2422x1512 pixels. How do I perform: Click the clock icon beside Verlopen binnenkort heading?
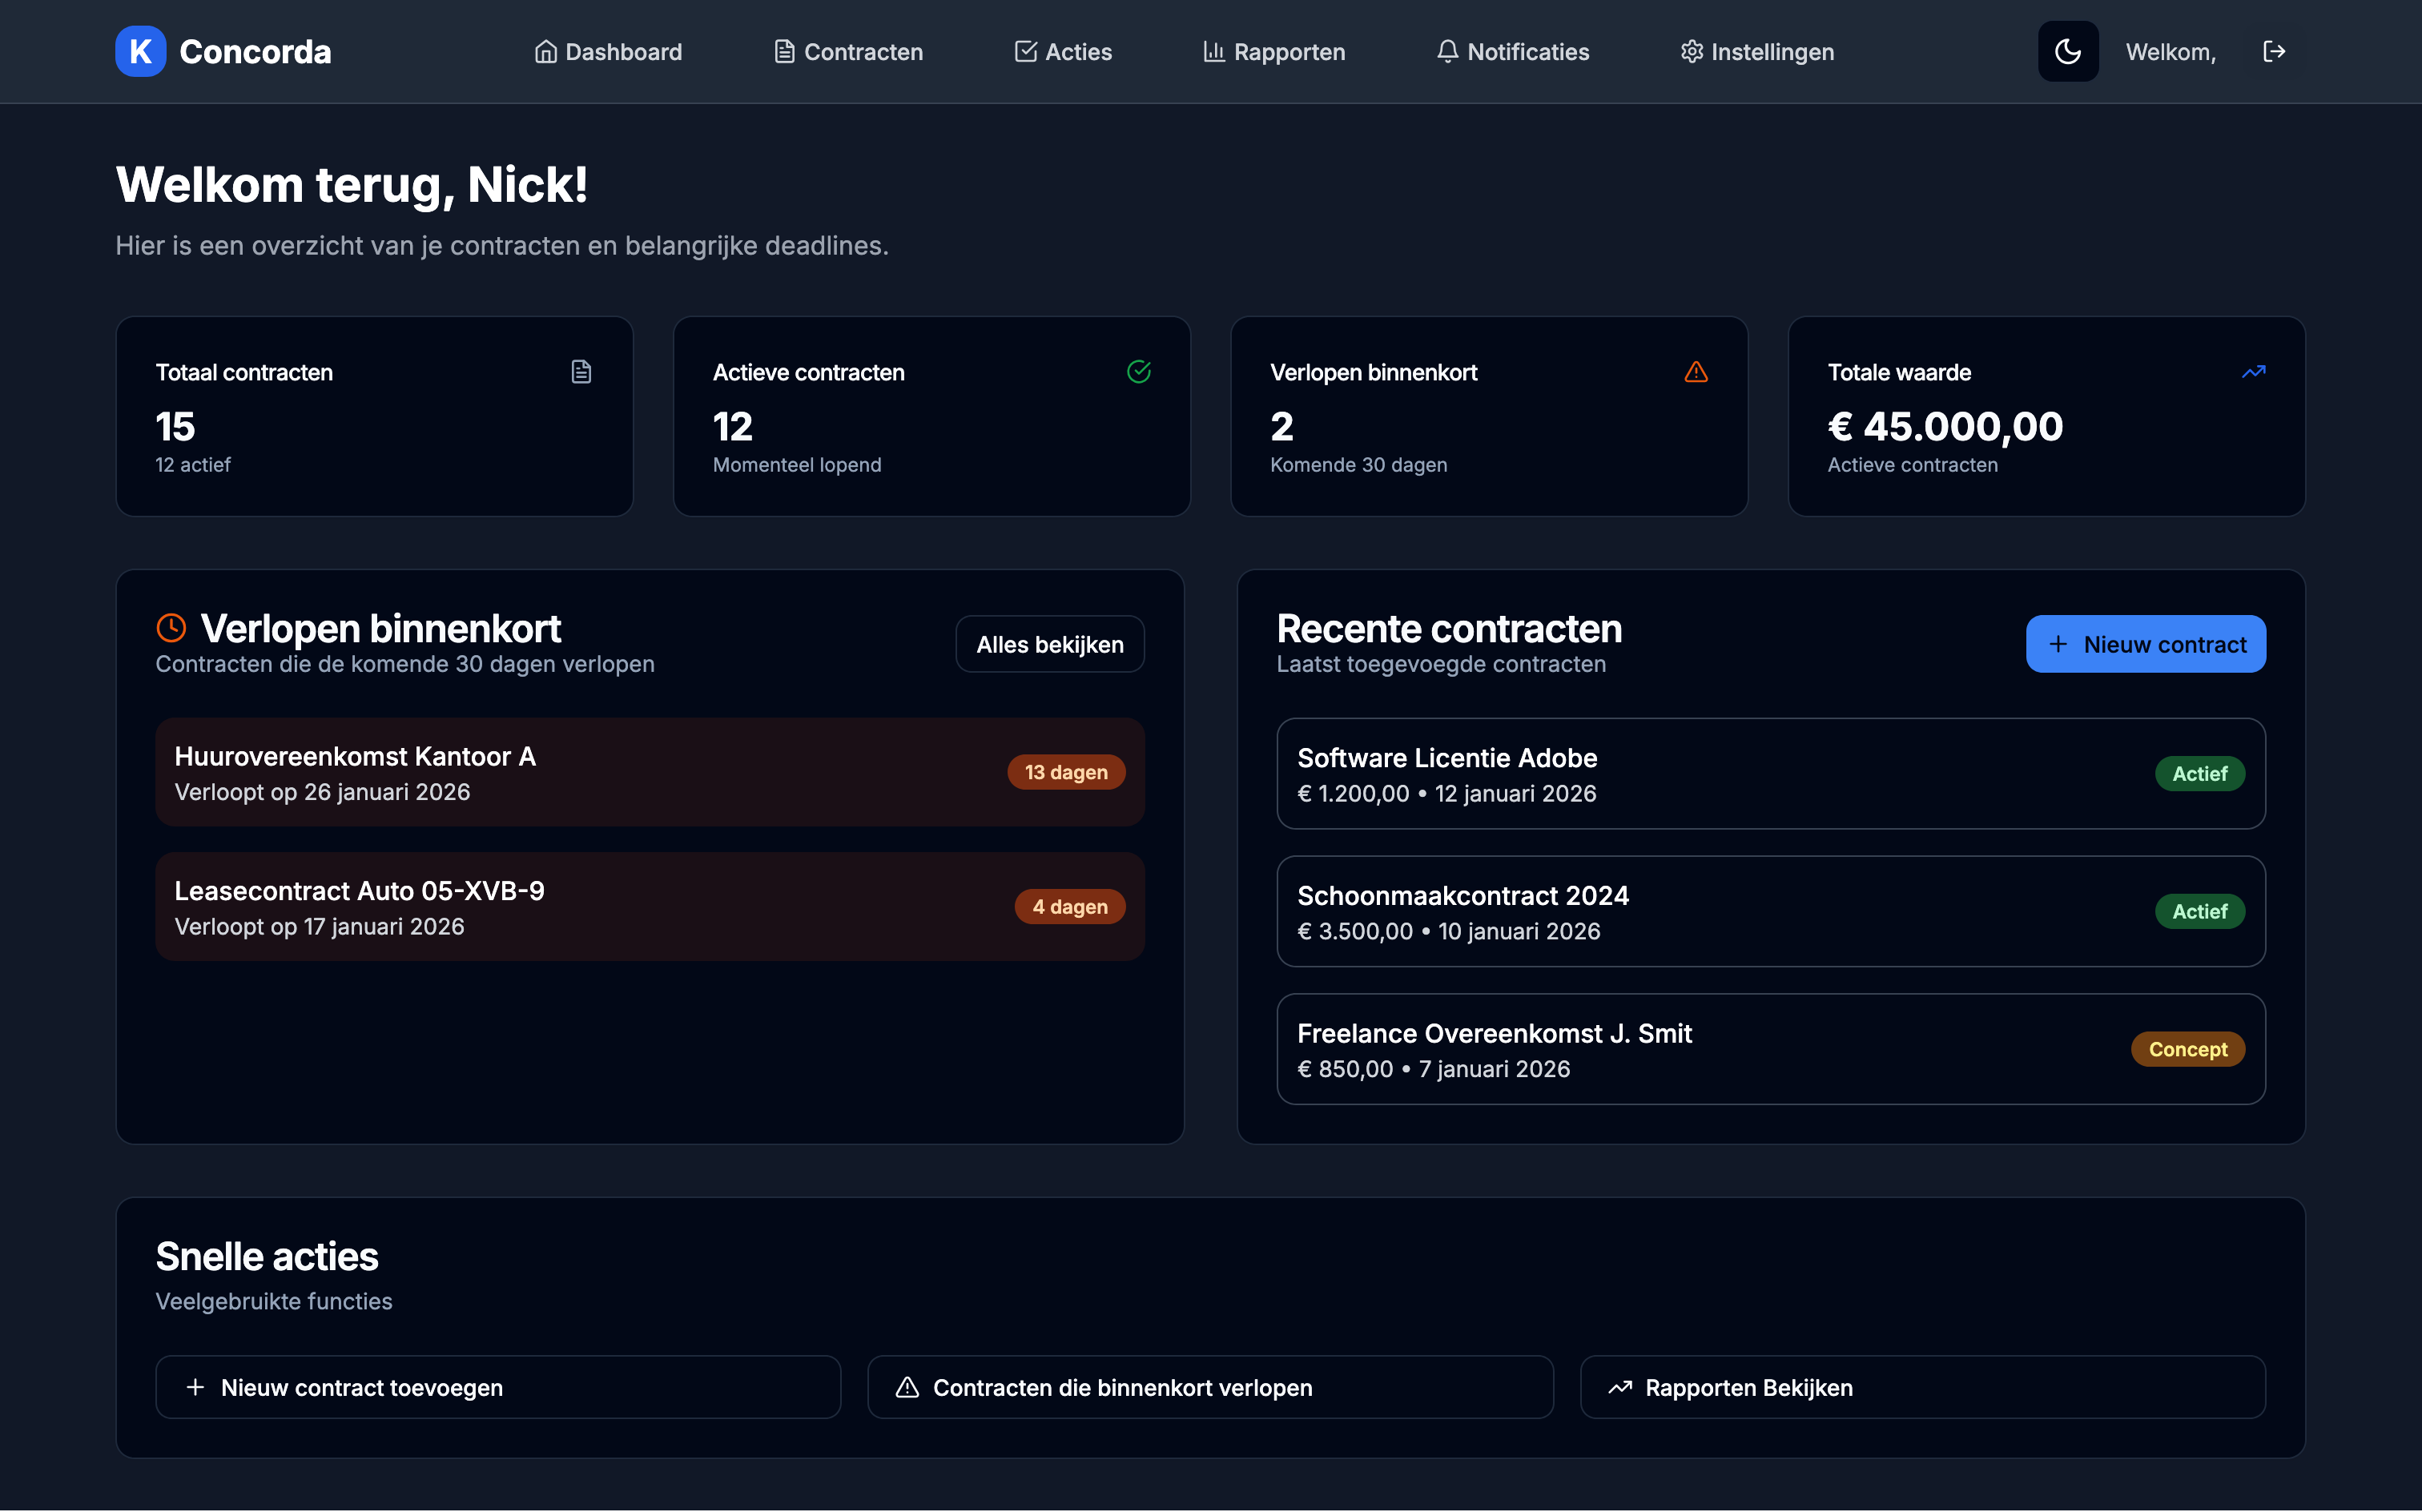click(x=172, y=628)
